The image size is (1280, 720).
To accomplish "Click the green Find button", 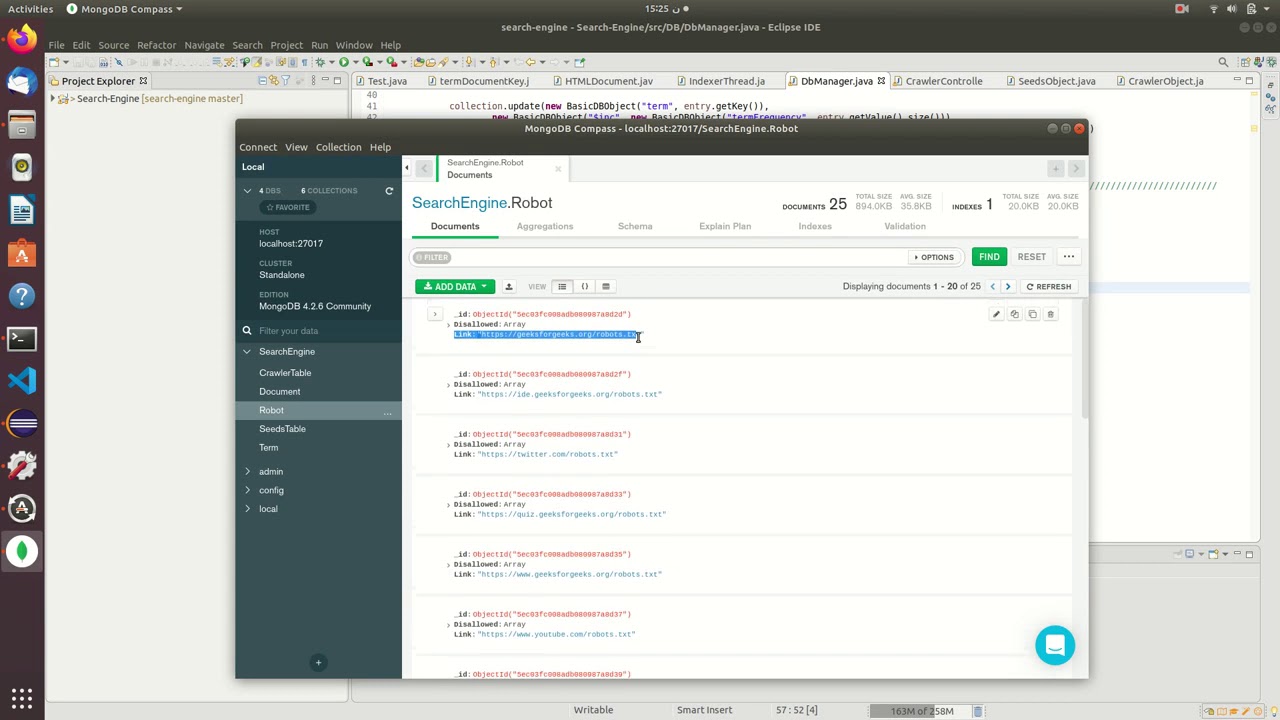I will point(989,257).
